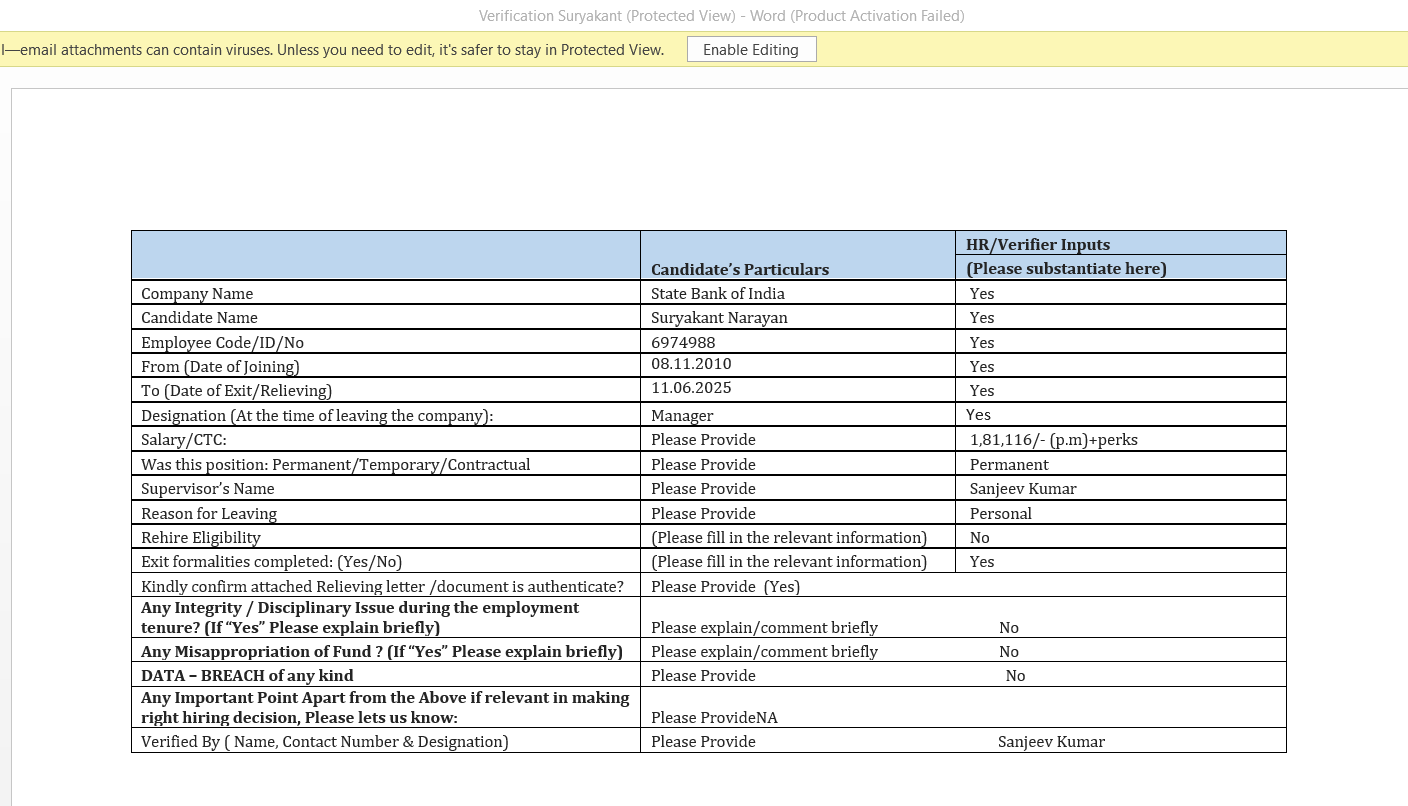Image resolution: width=1408 pixels, height=806 pixels.
Task: Click the Please ProvideNA cell text
Action: click(714, 718)
